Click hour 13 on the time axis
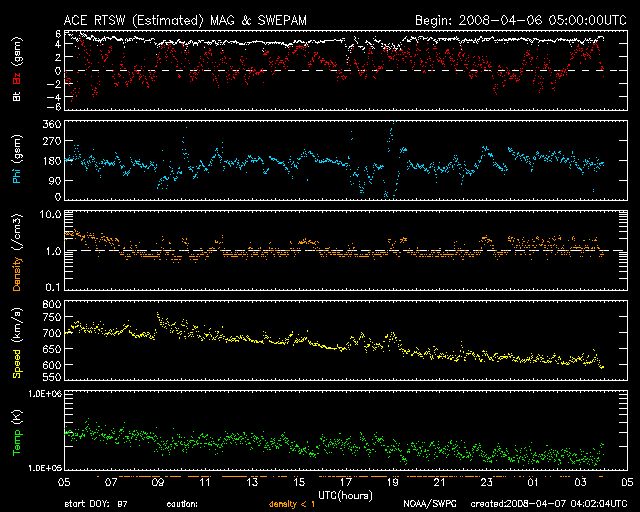 click(251, 482)
